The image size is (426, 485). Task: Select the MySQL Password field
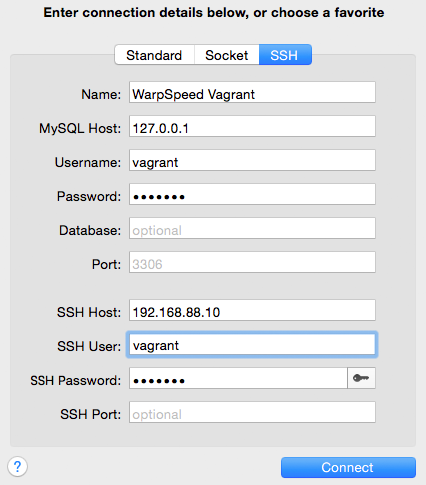pyautogui.click(x=252, y=194)
